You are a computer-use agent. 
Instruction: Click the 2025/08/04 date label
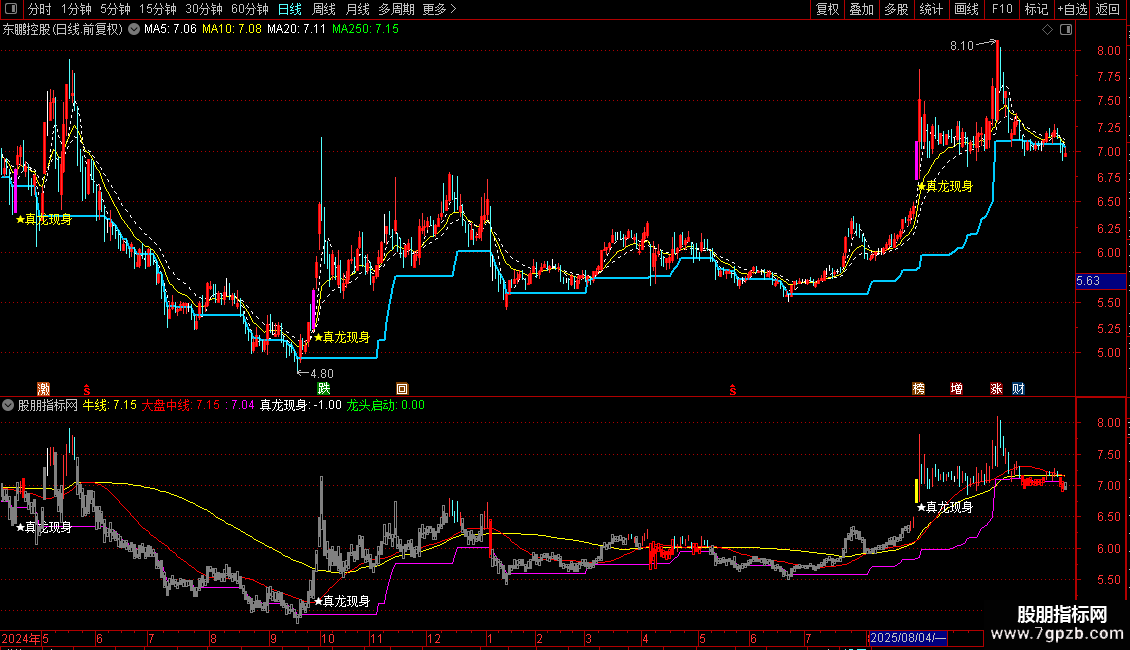tap(908, 638)
